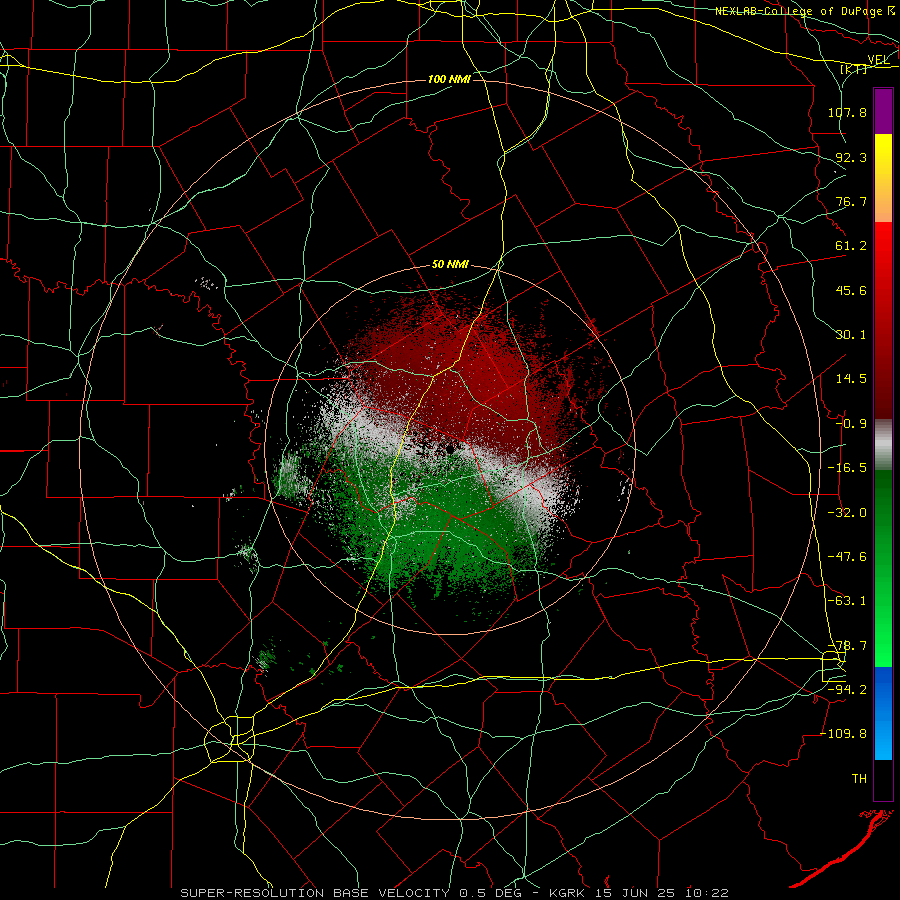This screenshot has height=900, width=900.
Task: Click the -32.0 scale value
Action: click(x=847, y=513)
